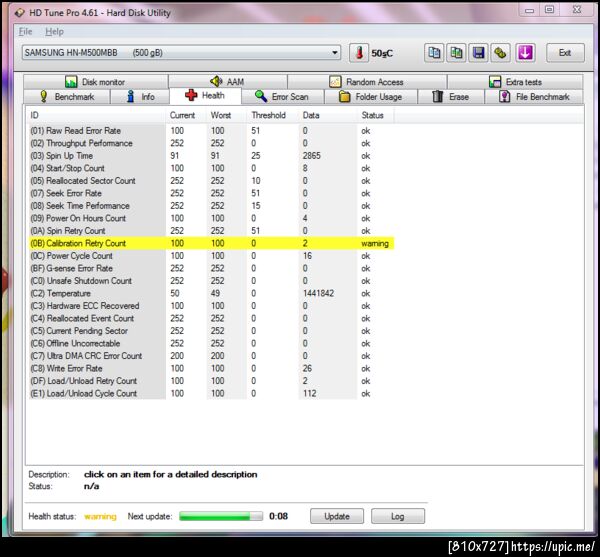600x557 pixels.
Task: Select the Write Error Rate row
Action: tap(211, 368)
